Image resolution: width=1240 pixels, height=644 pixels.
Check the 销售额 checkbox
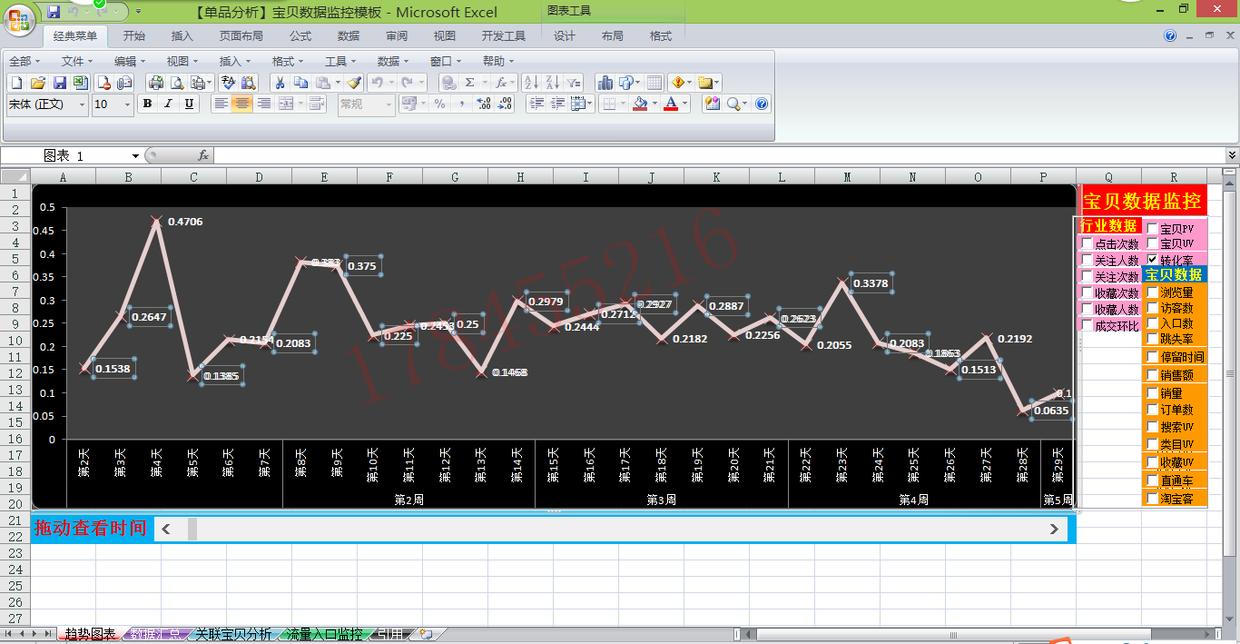[x=1152, y=374]
